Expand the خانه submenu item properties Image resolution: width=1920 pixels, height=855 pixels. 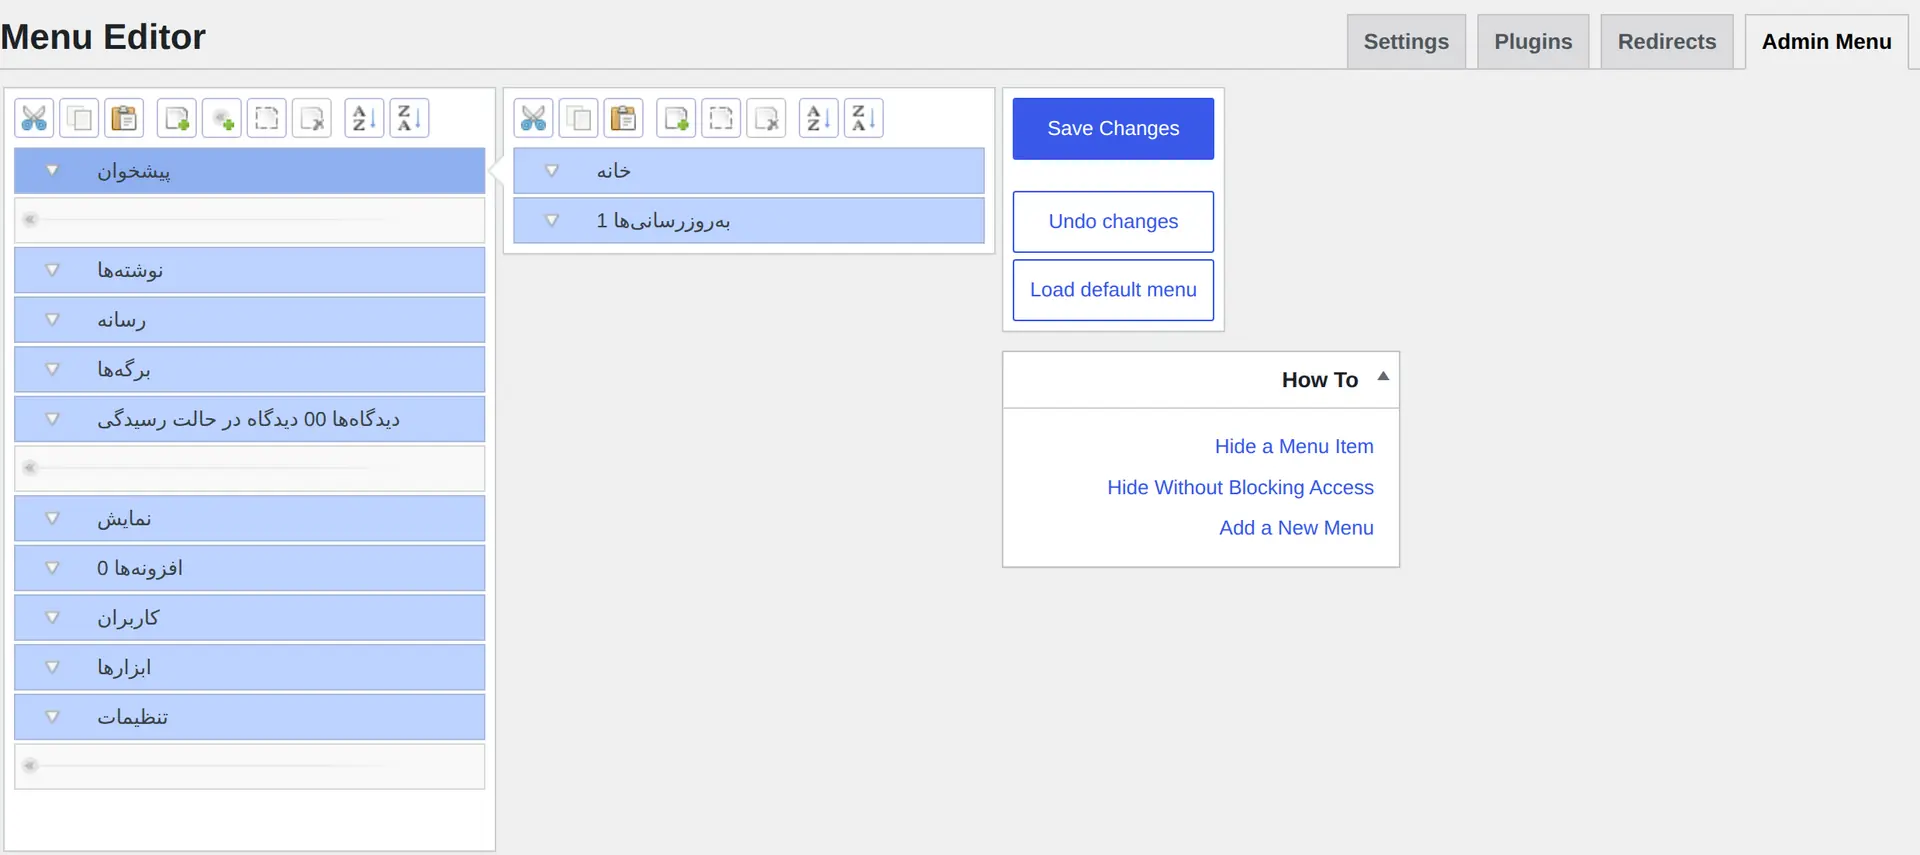click(x=551, y=171)
